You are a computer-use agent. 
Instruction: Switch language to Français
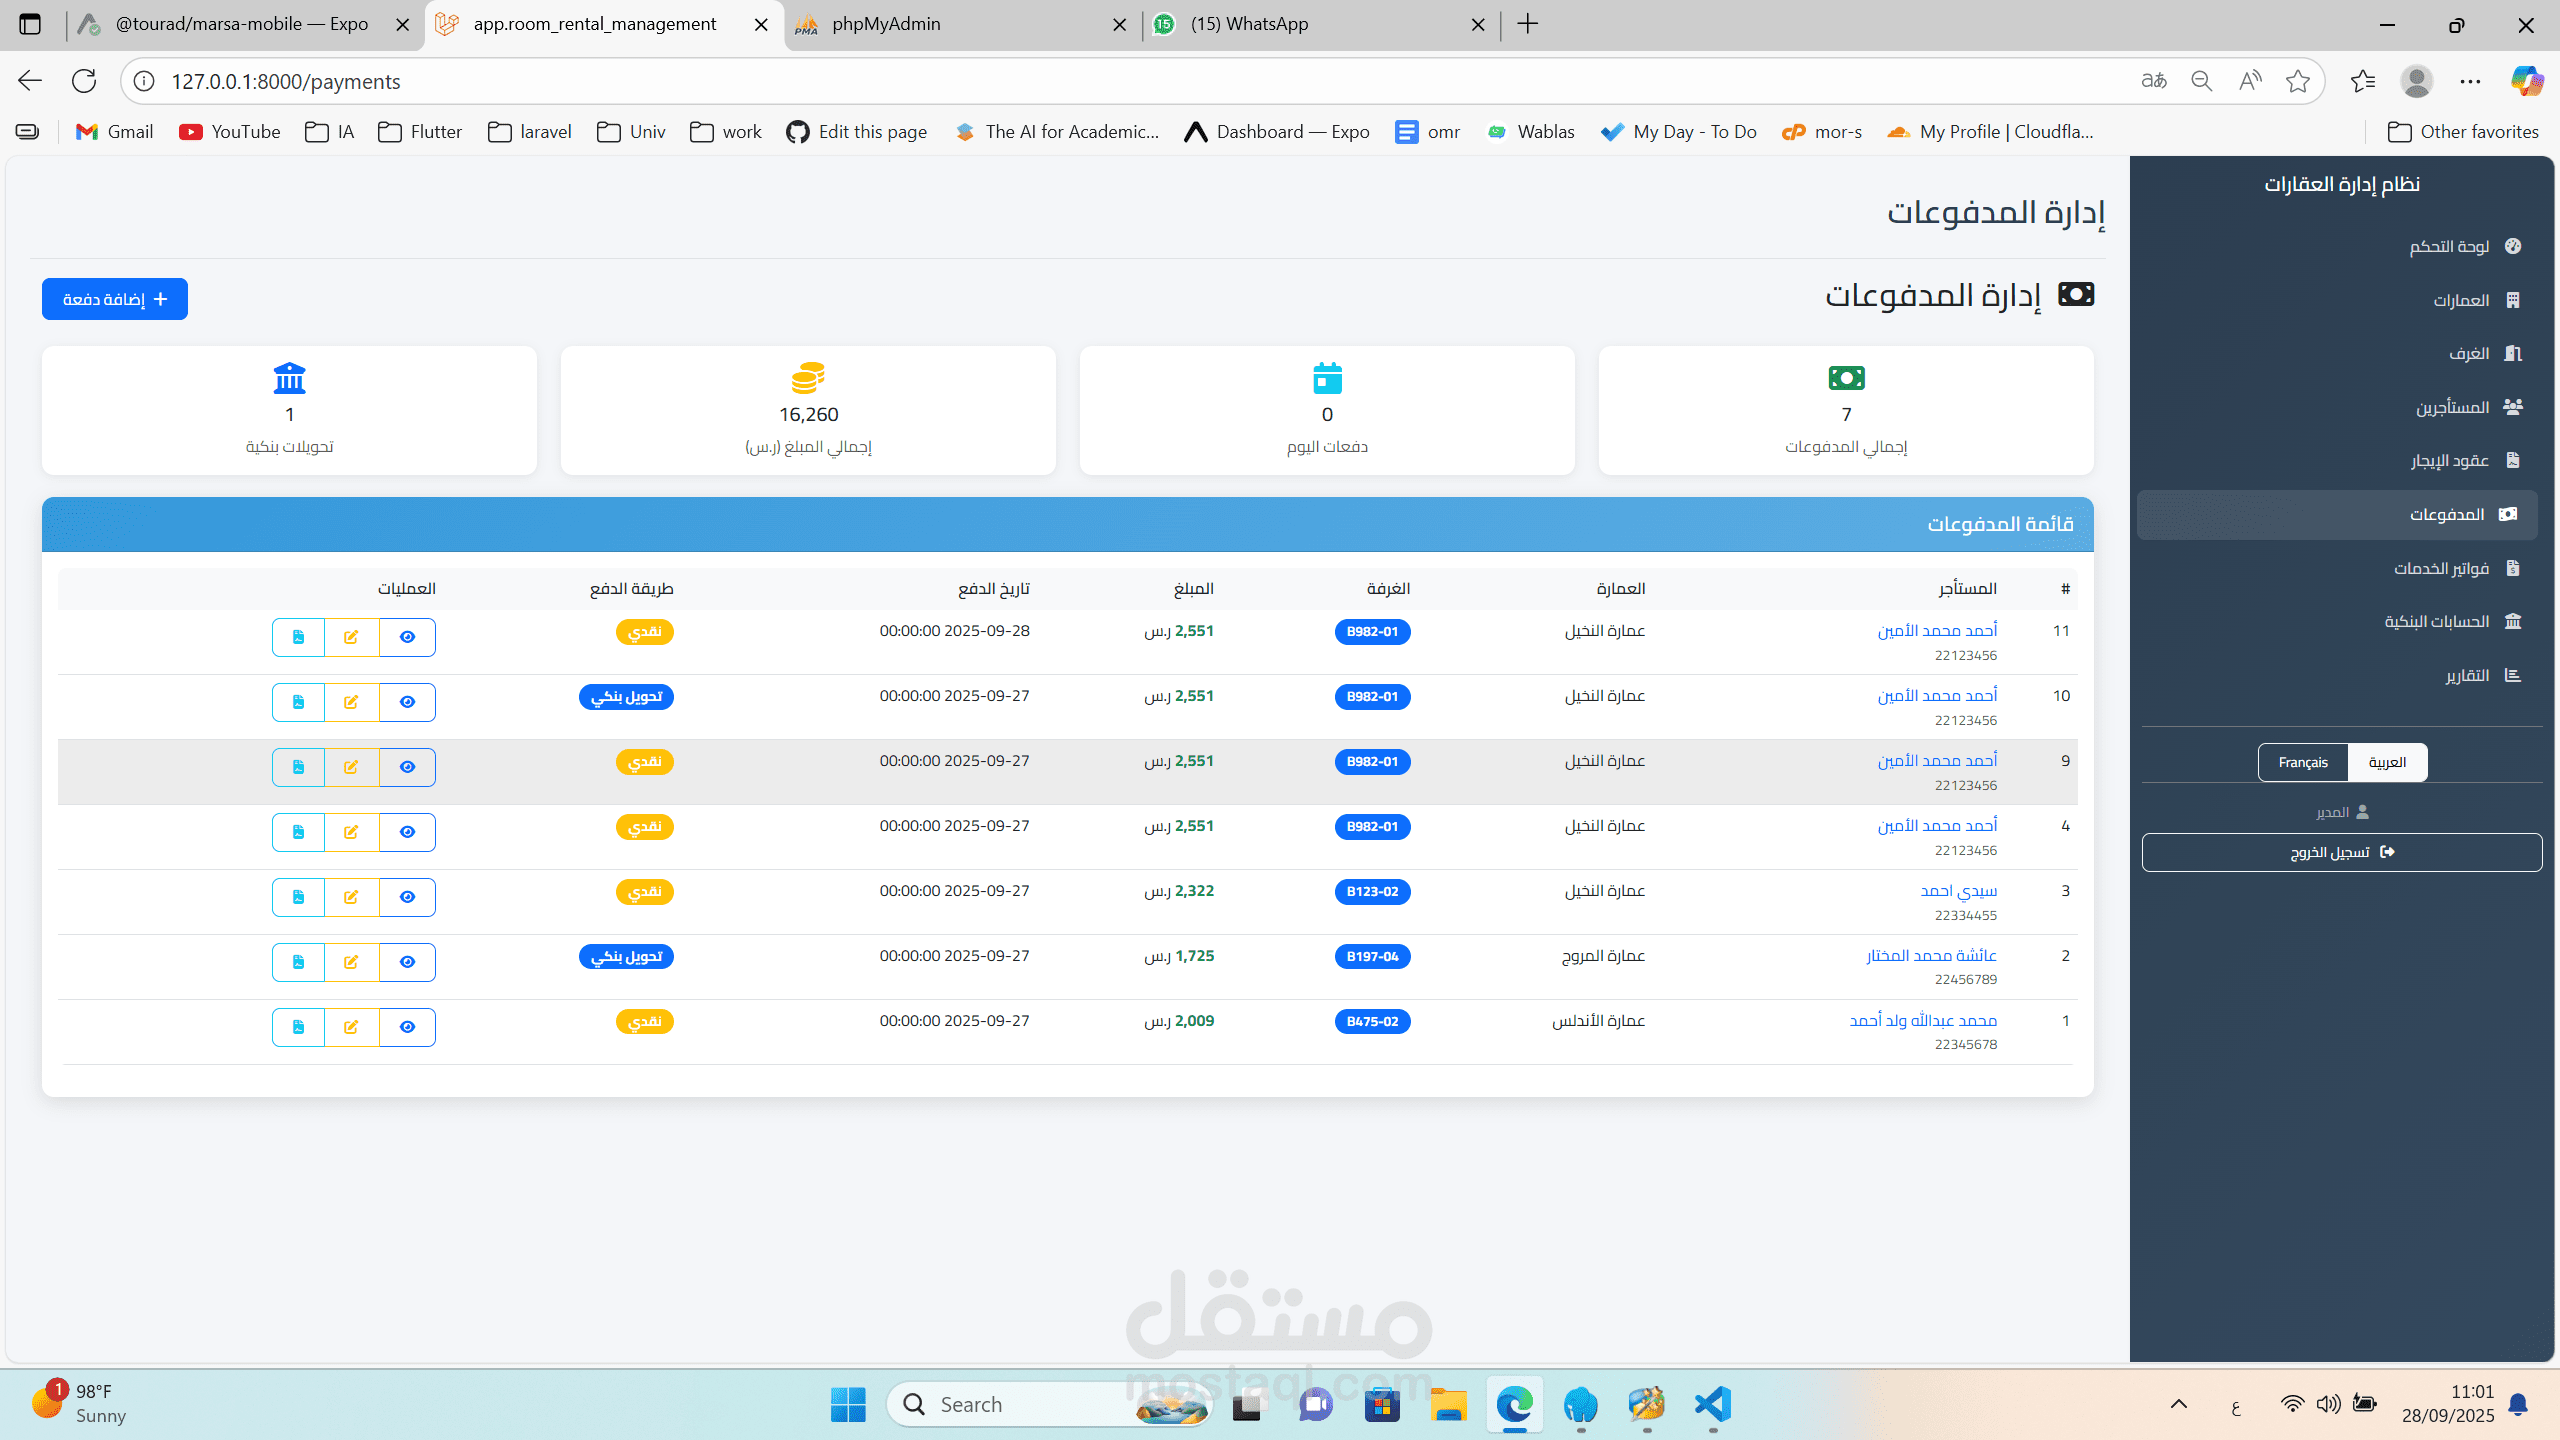[2302, 762]
